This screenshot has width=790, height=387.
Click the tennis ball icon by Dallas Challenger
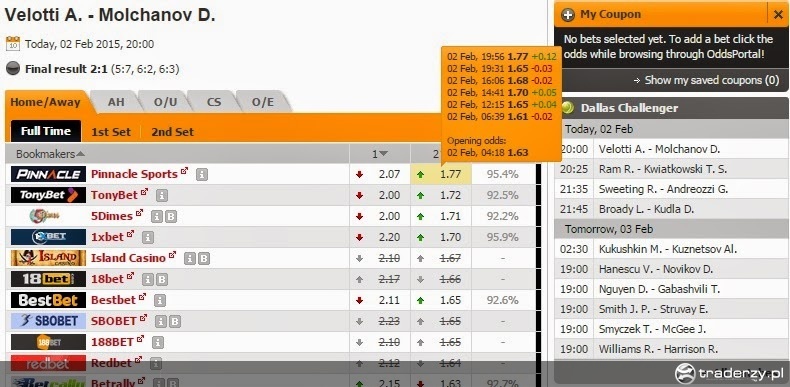tap(568, 107)
